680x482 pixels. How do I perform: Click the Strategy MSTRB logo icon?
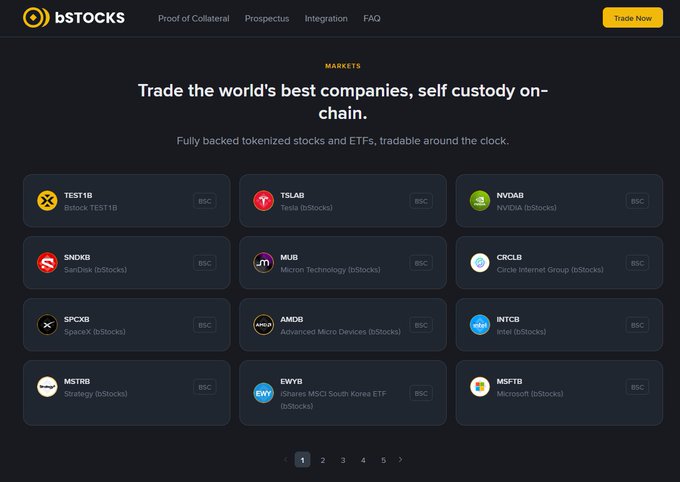tap(47, 387)
